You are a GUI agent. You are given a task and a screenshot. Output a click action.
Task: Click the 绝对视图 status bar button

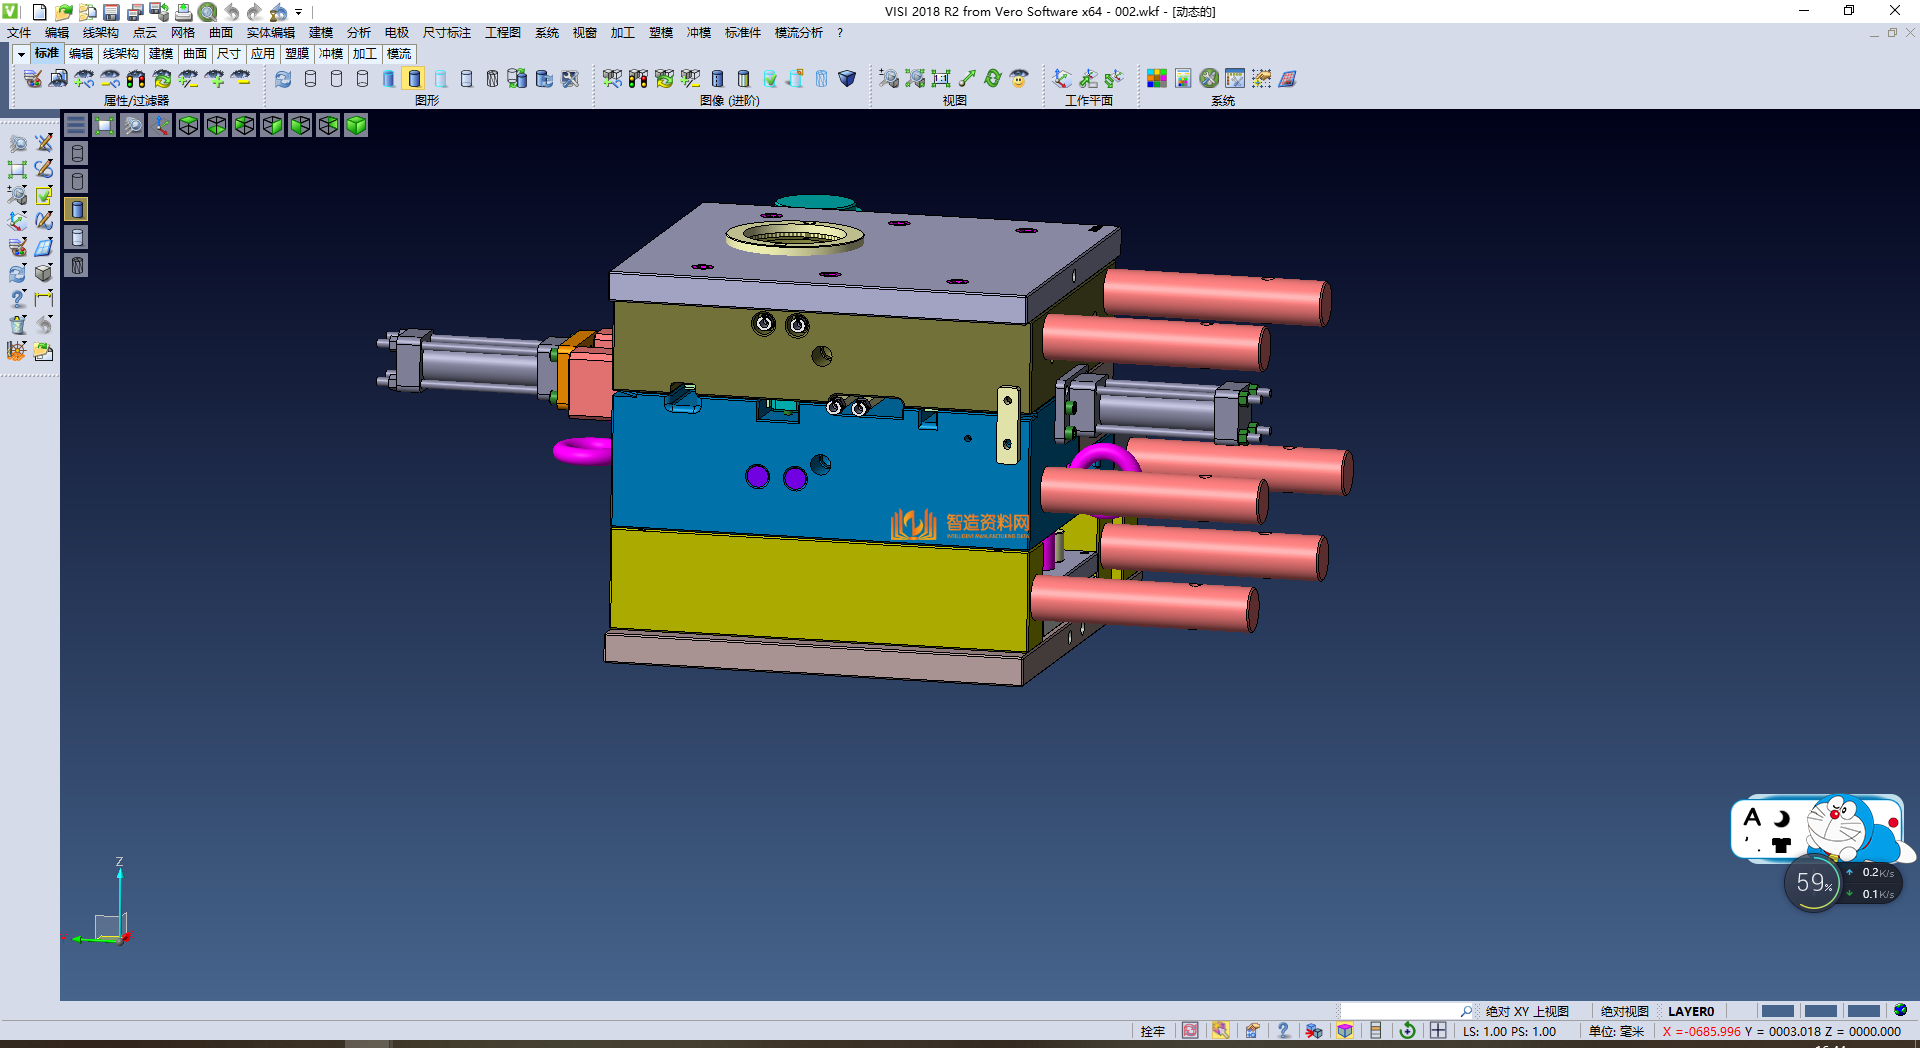(x=1624, y=1011)
